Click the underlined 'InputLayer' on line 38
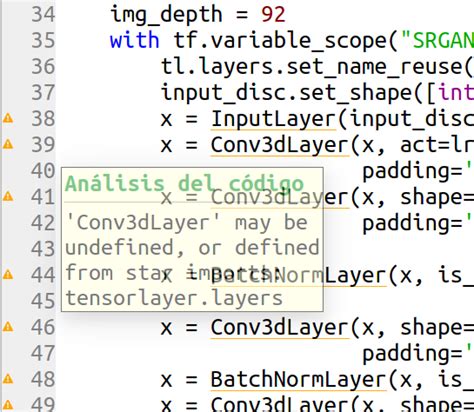This screenshot has width=474, height=412. click(274, 119)
